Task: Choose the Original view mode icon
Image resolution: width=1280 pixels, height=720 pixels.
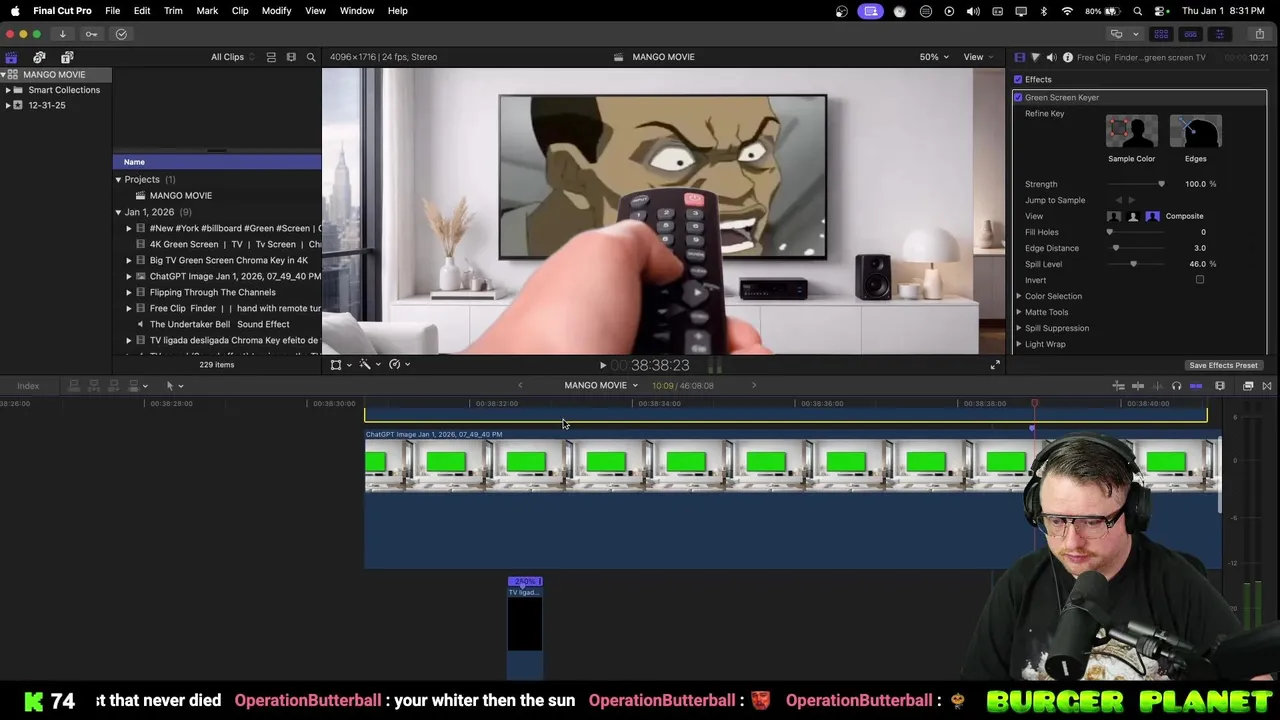Action: click(x=1114, y=216)
